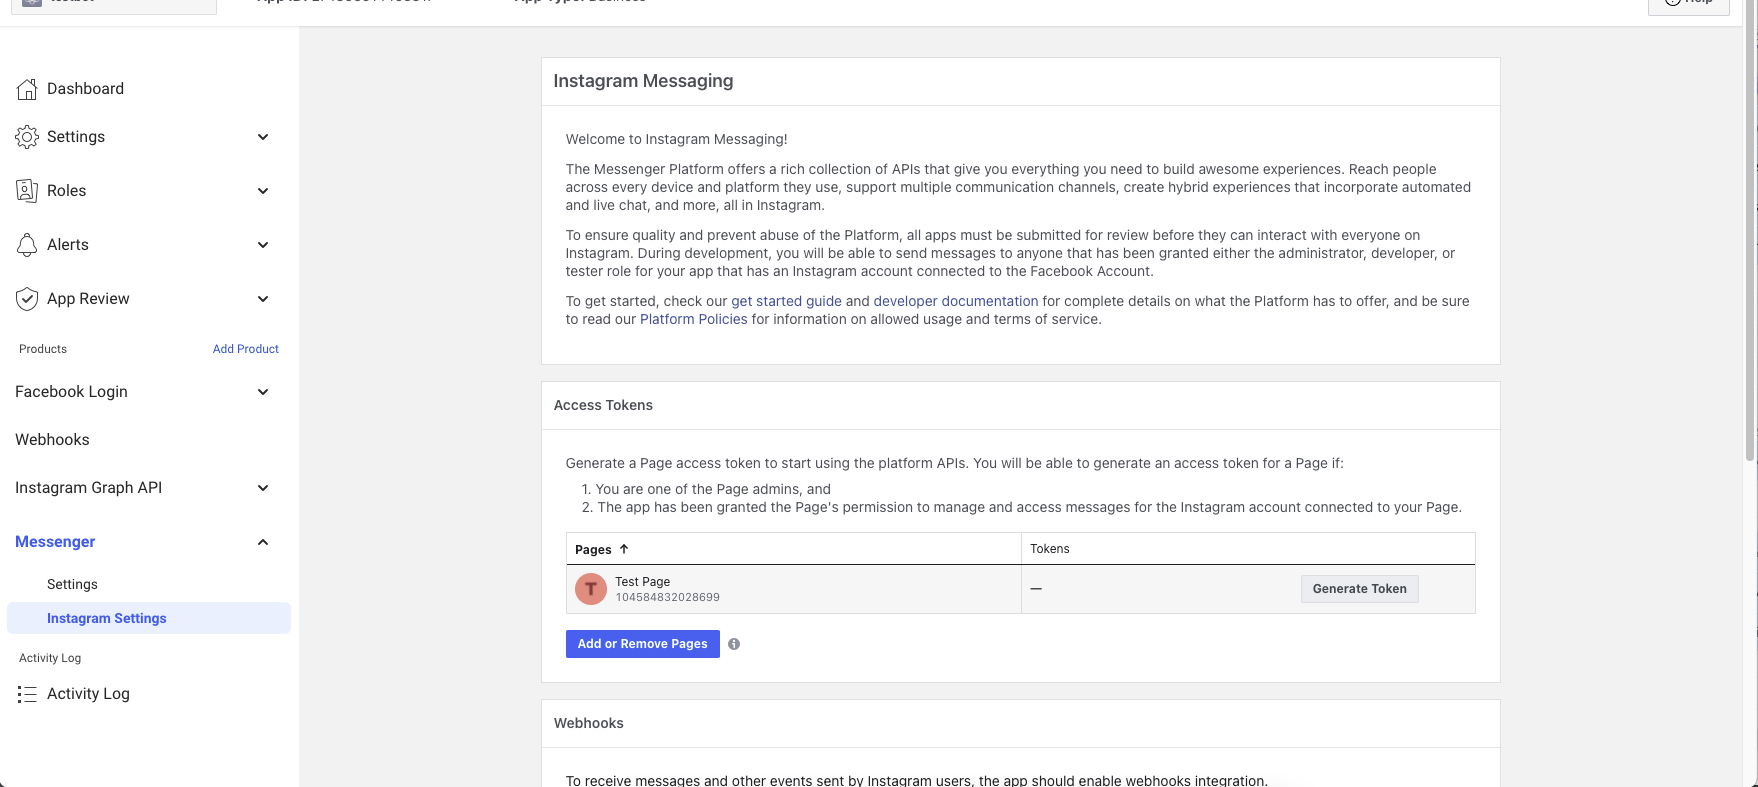1758x787 pixels.
Task: Select the Dashboard menu label
Action: (85, 89)
